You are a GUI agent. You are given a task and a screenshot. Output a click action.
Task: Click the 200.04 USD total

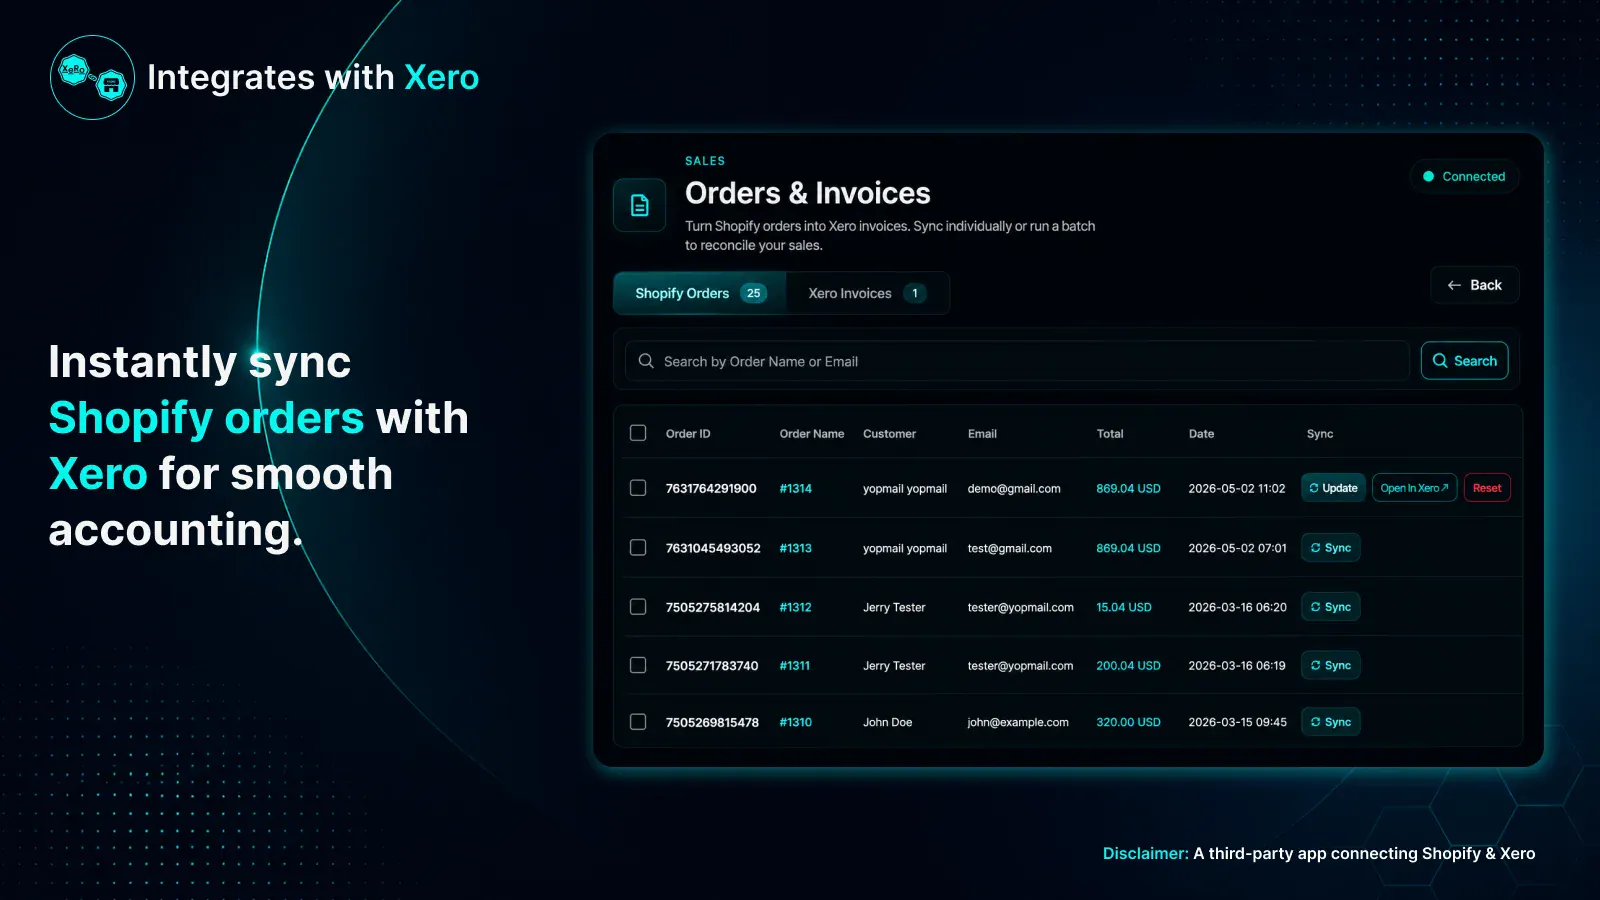coord(1128,666)
